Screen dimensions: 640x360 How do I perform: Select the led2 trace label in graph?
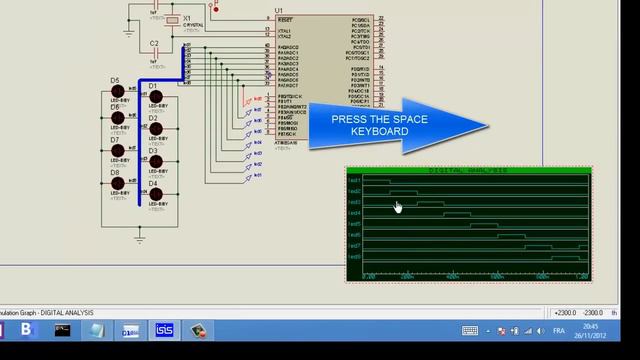(354, 191)
